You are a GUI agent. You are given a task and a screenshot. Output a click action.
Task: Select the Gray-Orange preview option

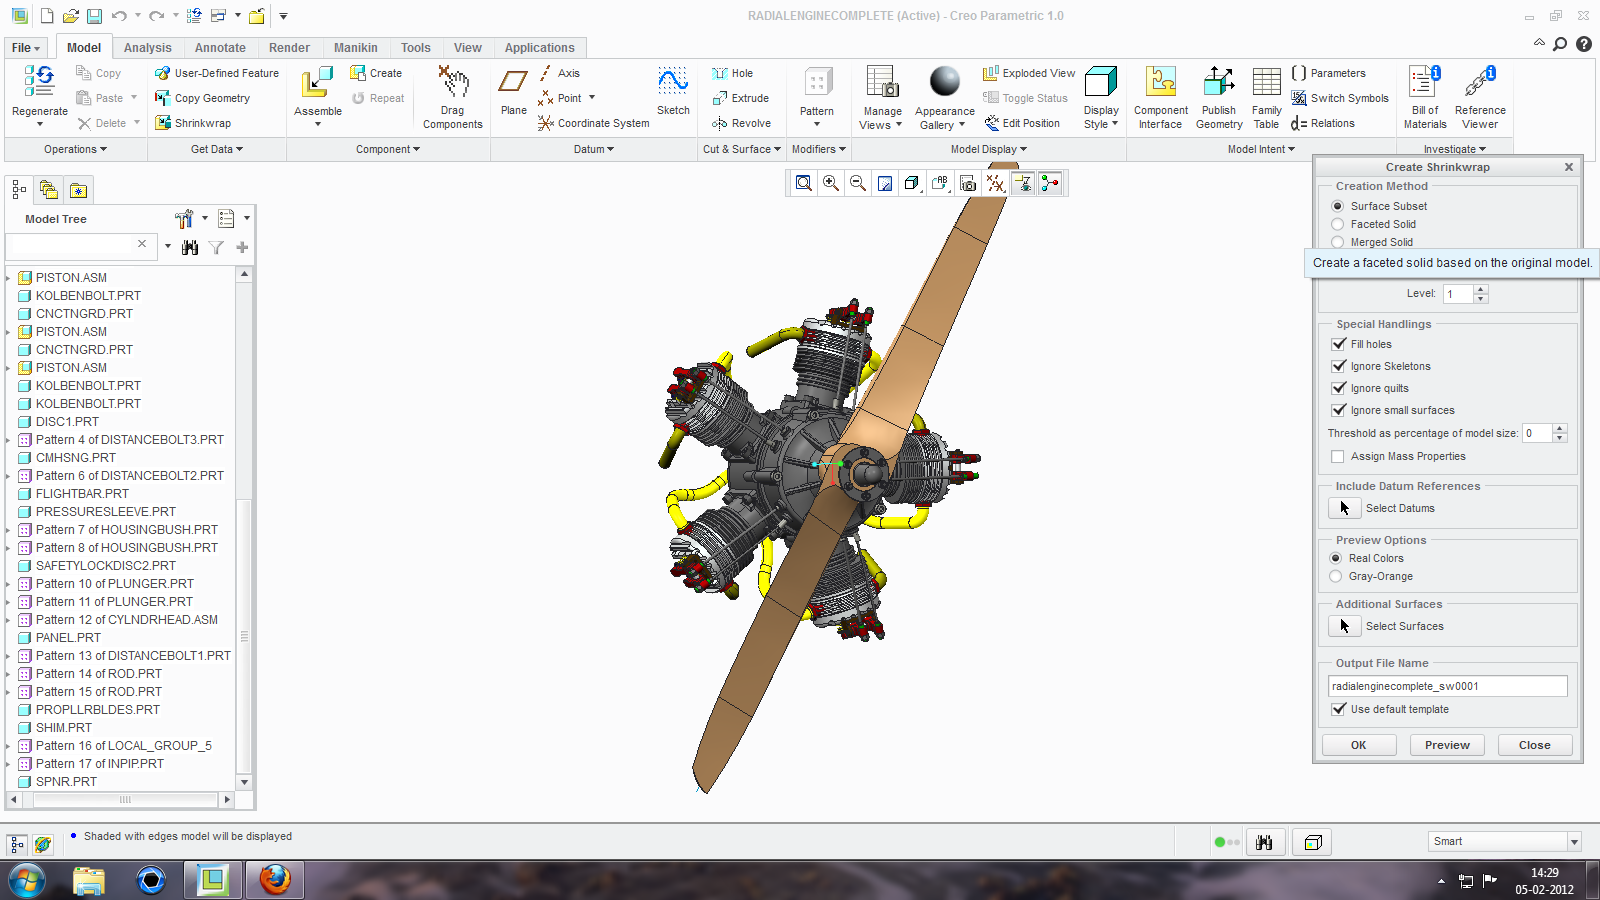click(x=1336, y=576)
